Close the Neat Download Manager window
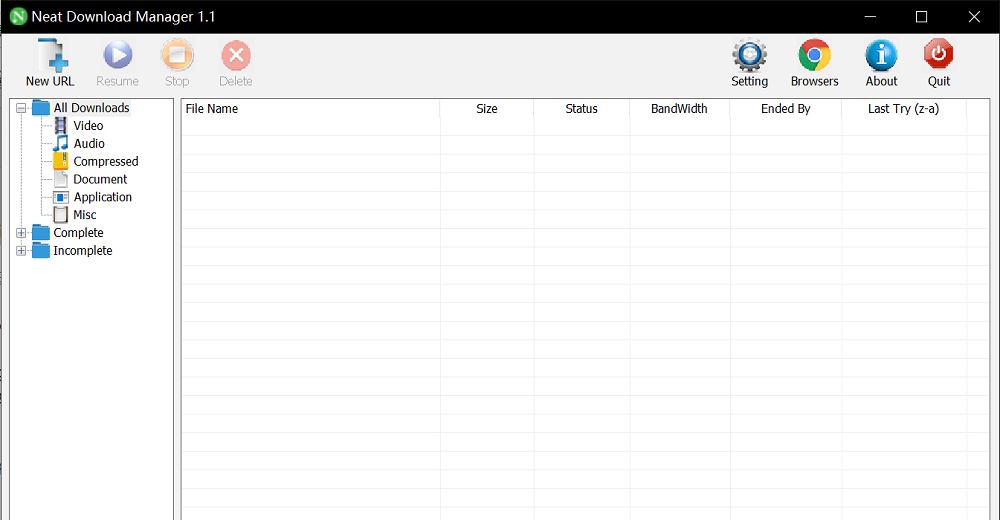This screenshot has width=1000, height=520. click(974, 17)
